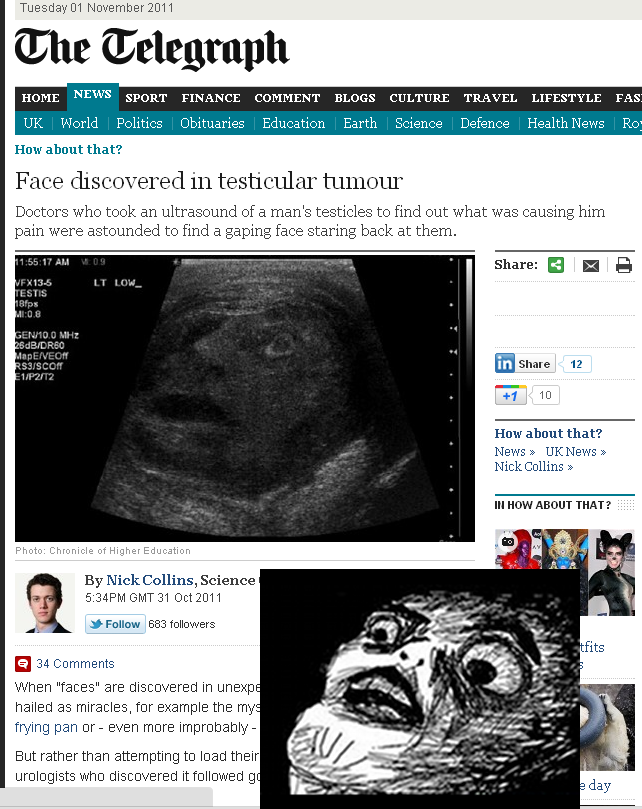
Task: Open the Defence subsection
Action: coord(485,123)
